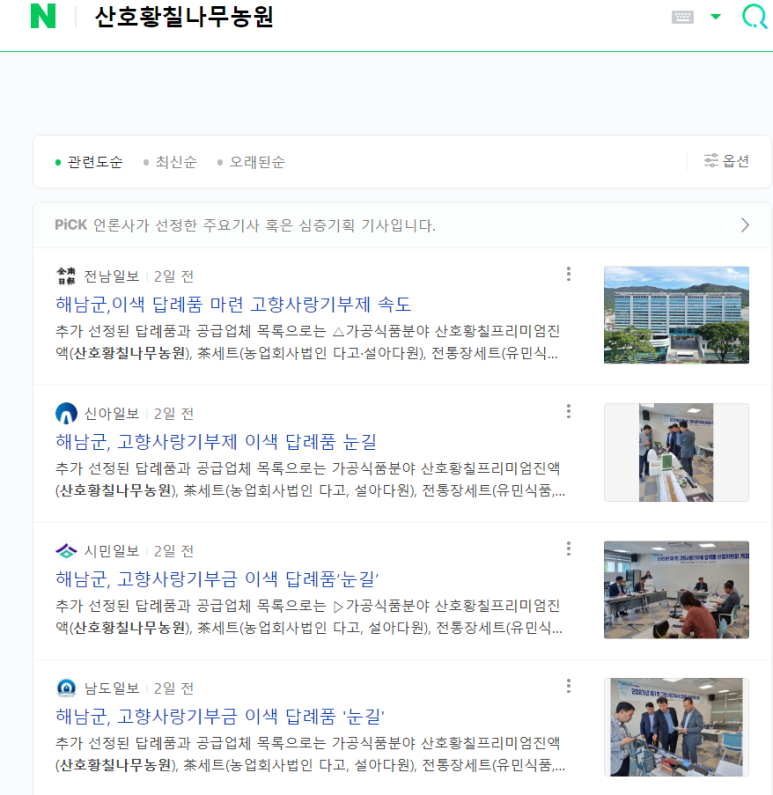Run search with the magnifier icon
The width and height of the screenshot is (773, 795).
tap(754, 17)
